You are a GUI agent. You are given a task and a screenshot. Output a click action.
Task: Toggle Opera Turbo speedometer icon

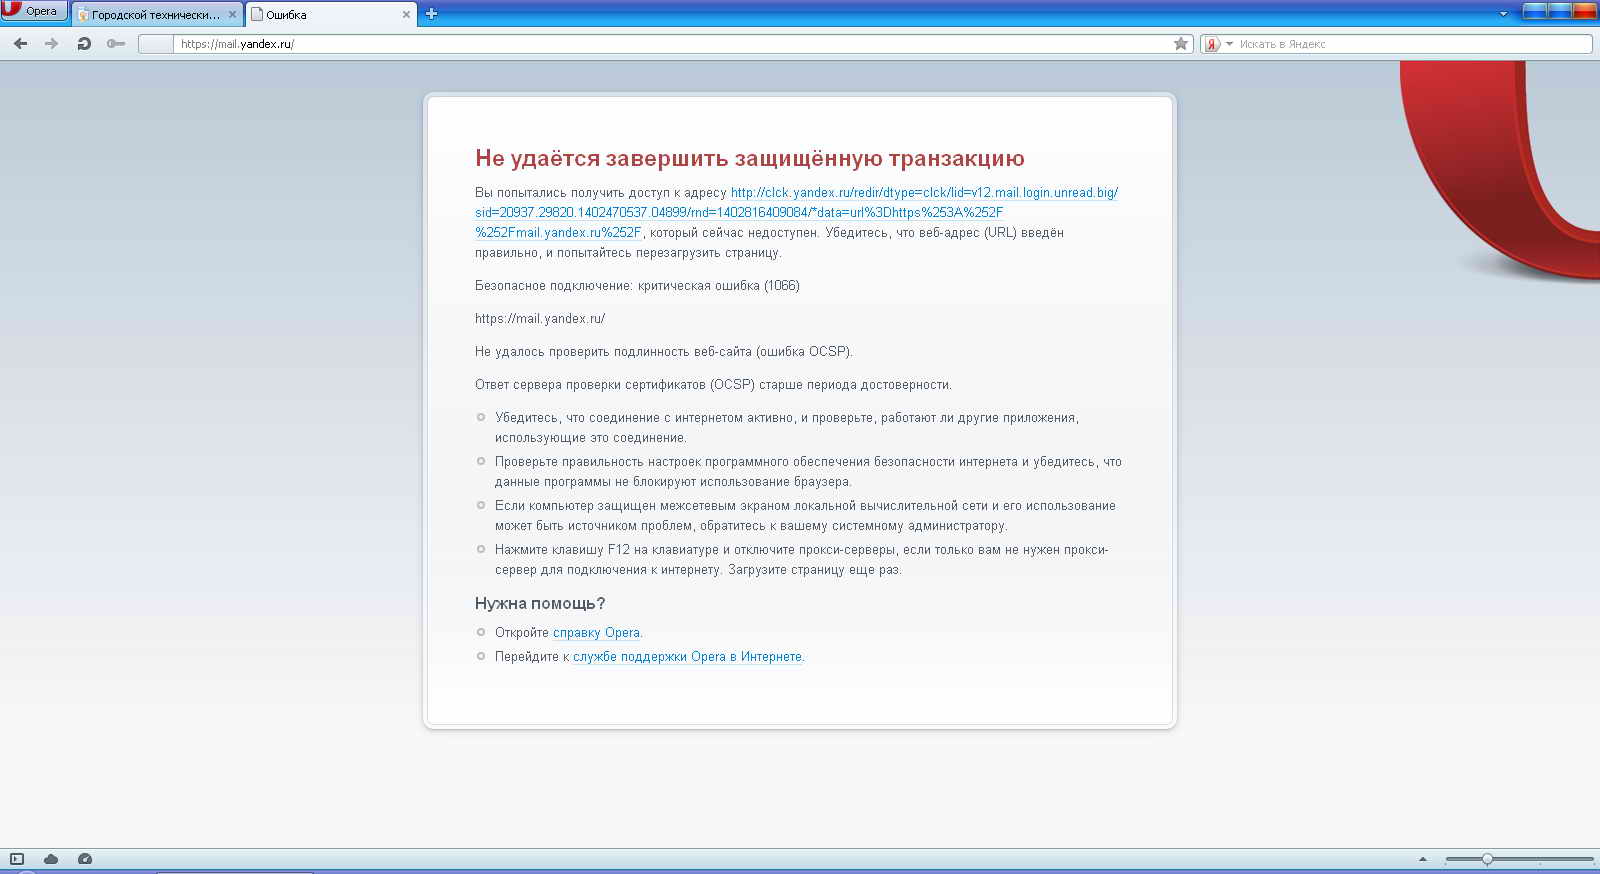pos(85,859)
